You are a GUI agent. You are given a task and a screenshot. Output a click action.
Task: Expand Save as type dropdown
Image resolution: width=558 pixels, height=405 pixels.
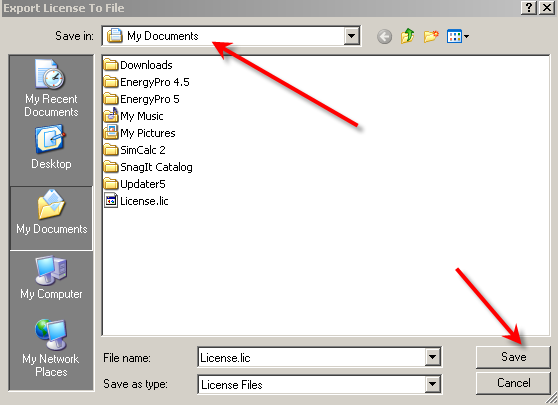pos(432,384)
